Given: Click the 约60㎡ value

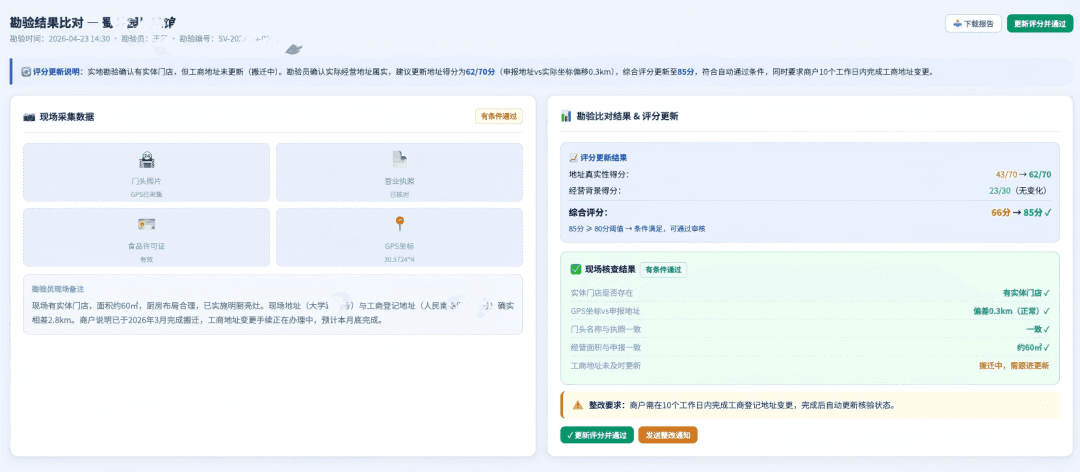Looking at the screenshot, I should pos(1033,347).
